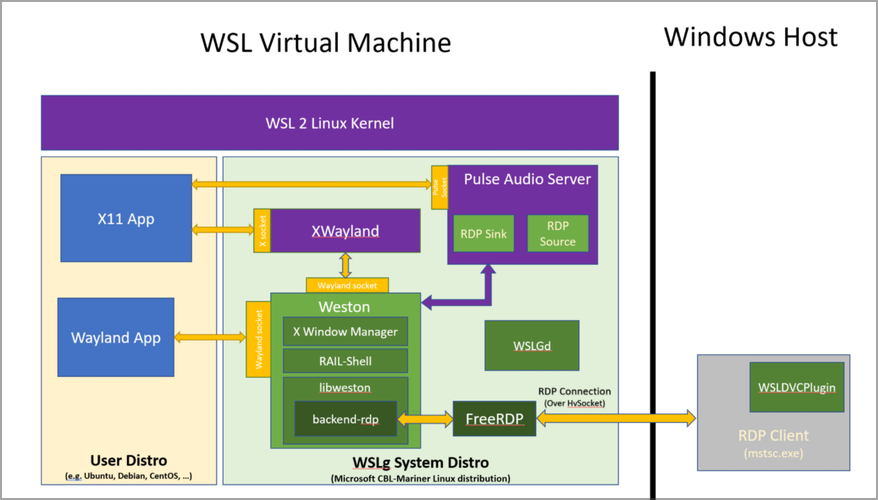Select the Windows Host heading

pyautogui.click(x=750, y=37)
